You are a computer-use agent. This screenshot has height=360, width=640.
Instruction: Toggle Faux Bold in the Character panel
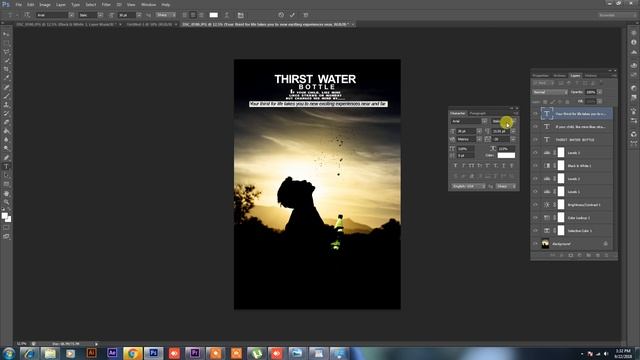456,166
